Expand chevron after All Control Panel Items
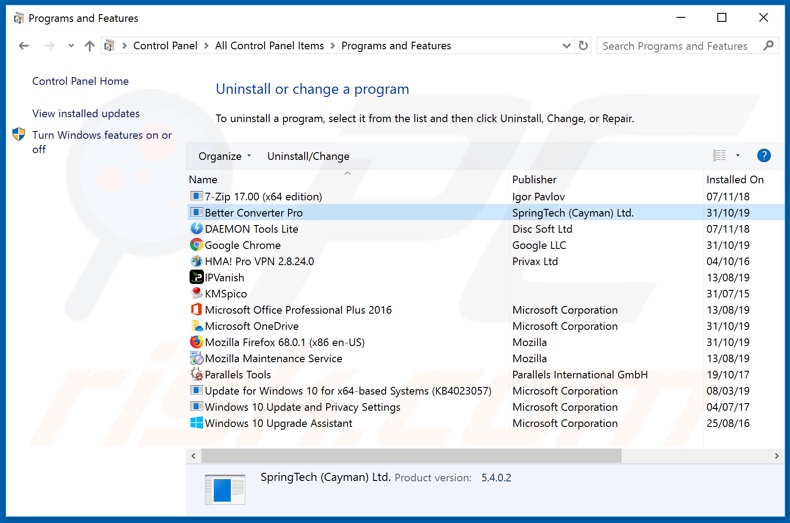790x523 pixels. [x=333, y=46]
